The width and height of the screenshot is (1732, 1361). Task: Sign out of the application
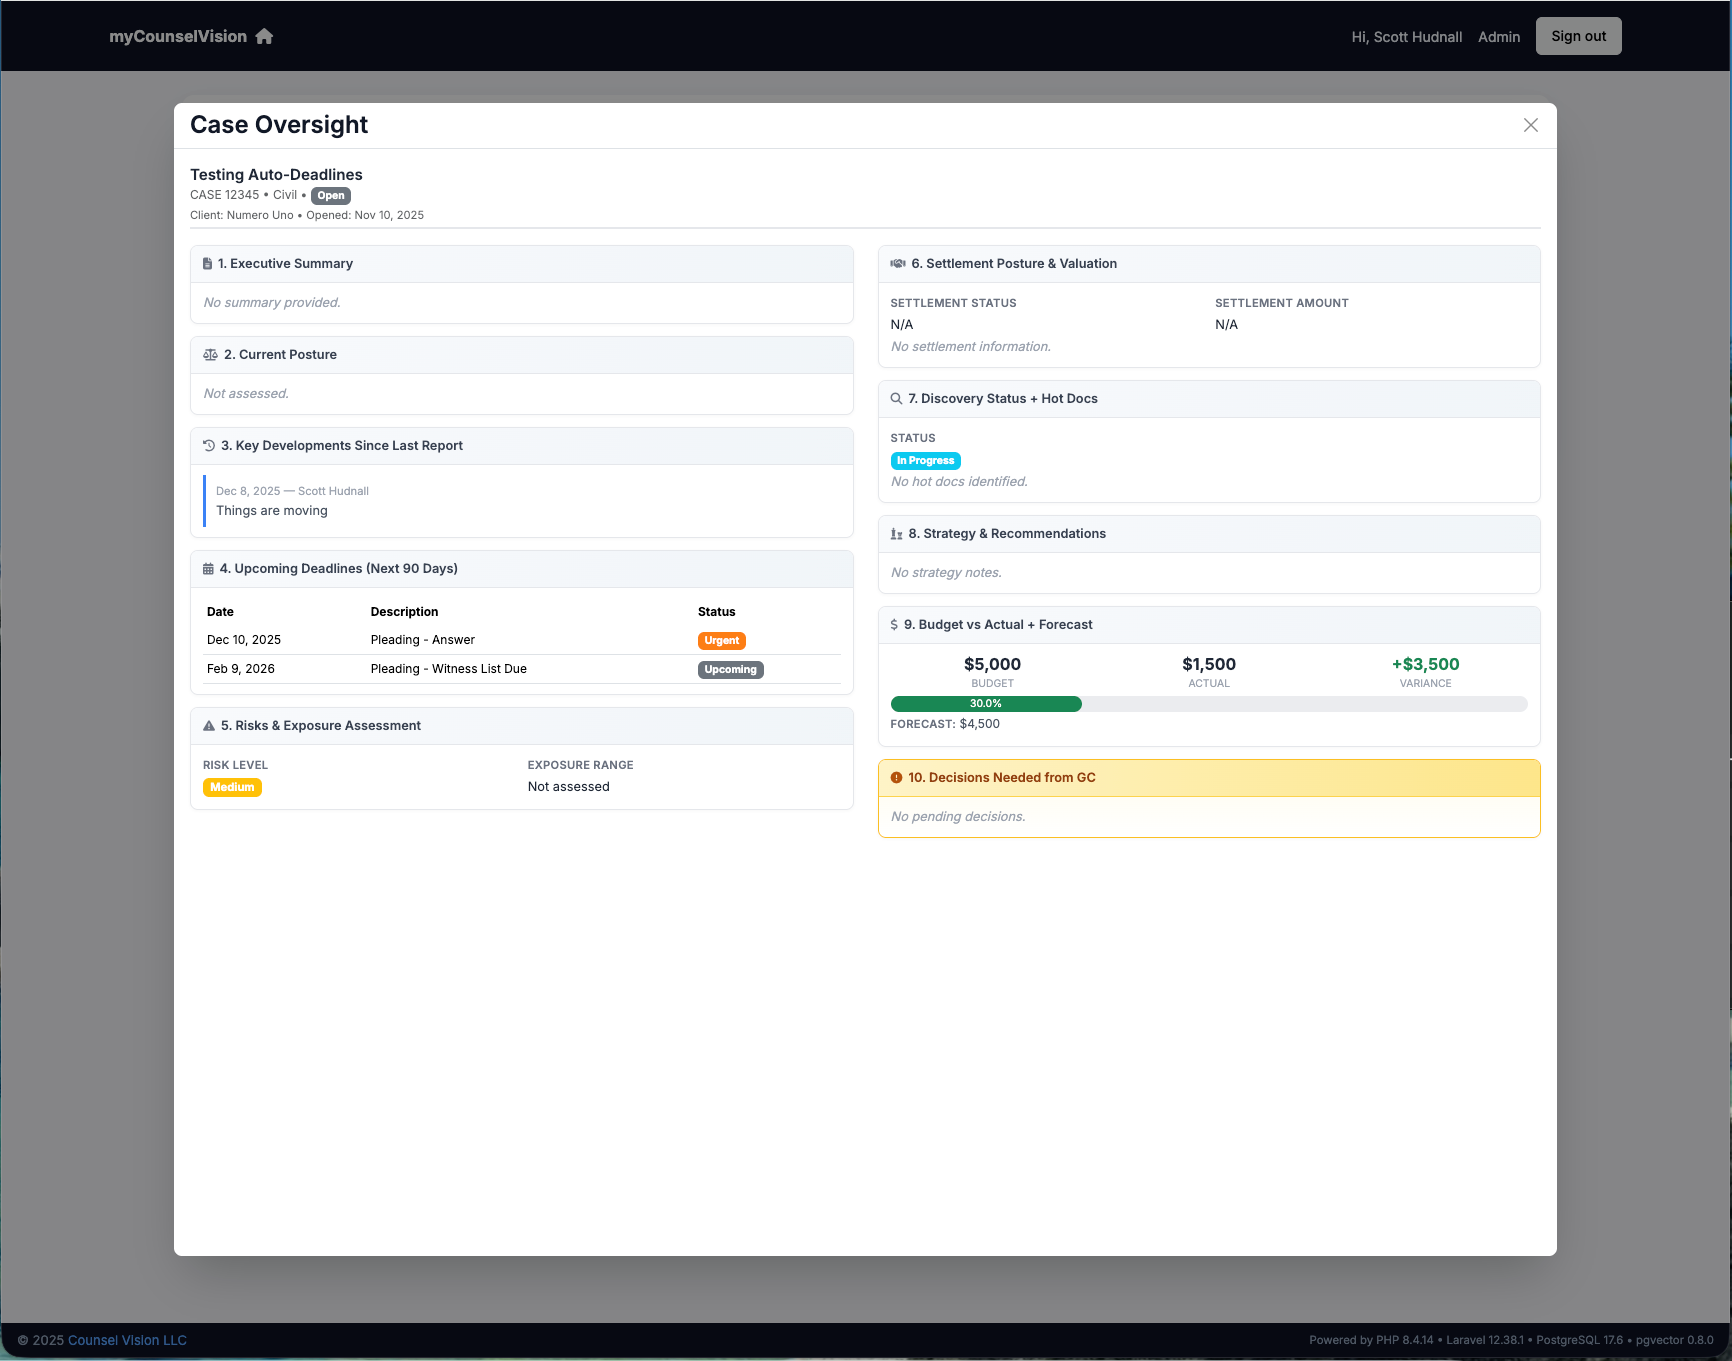coord(1578,36)
